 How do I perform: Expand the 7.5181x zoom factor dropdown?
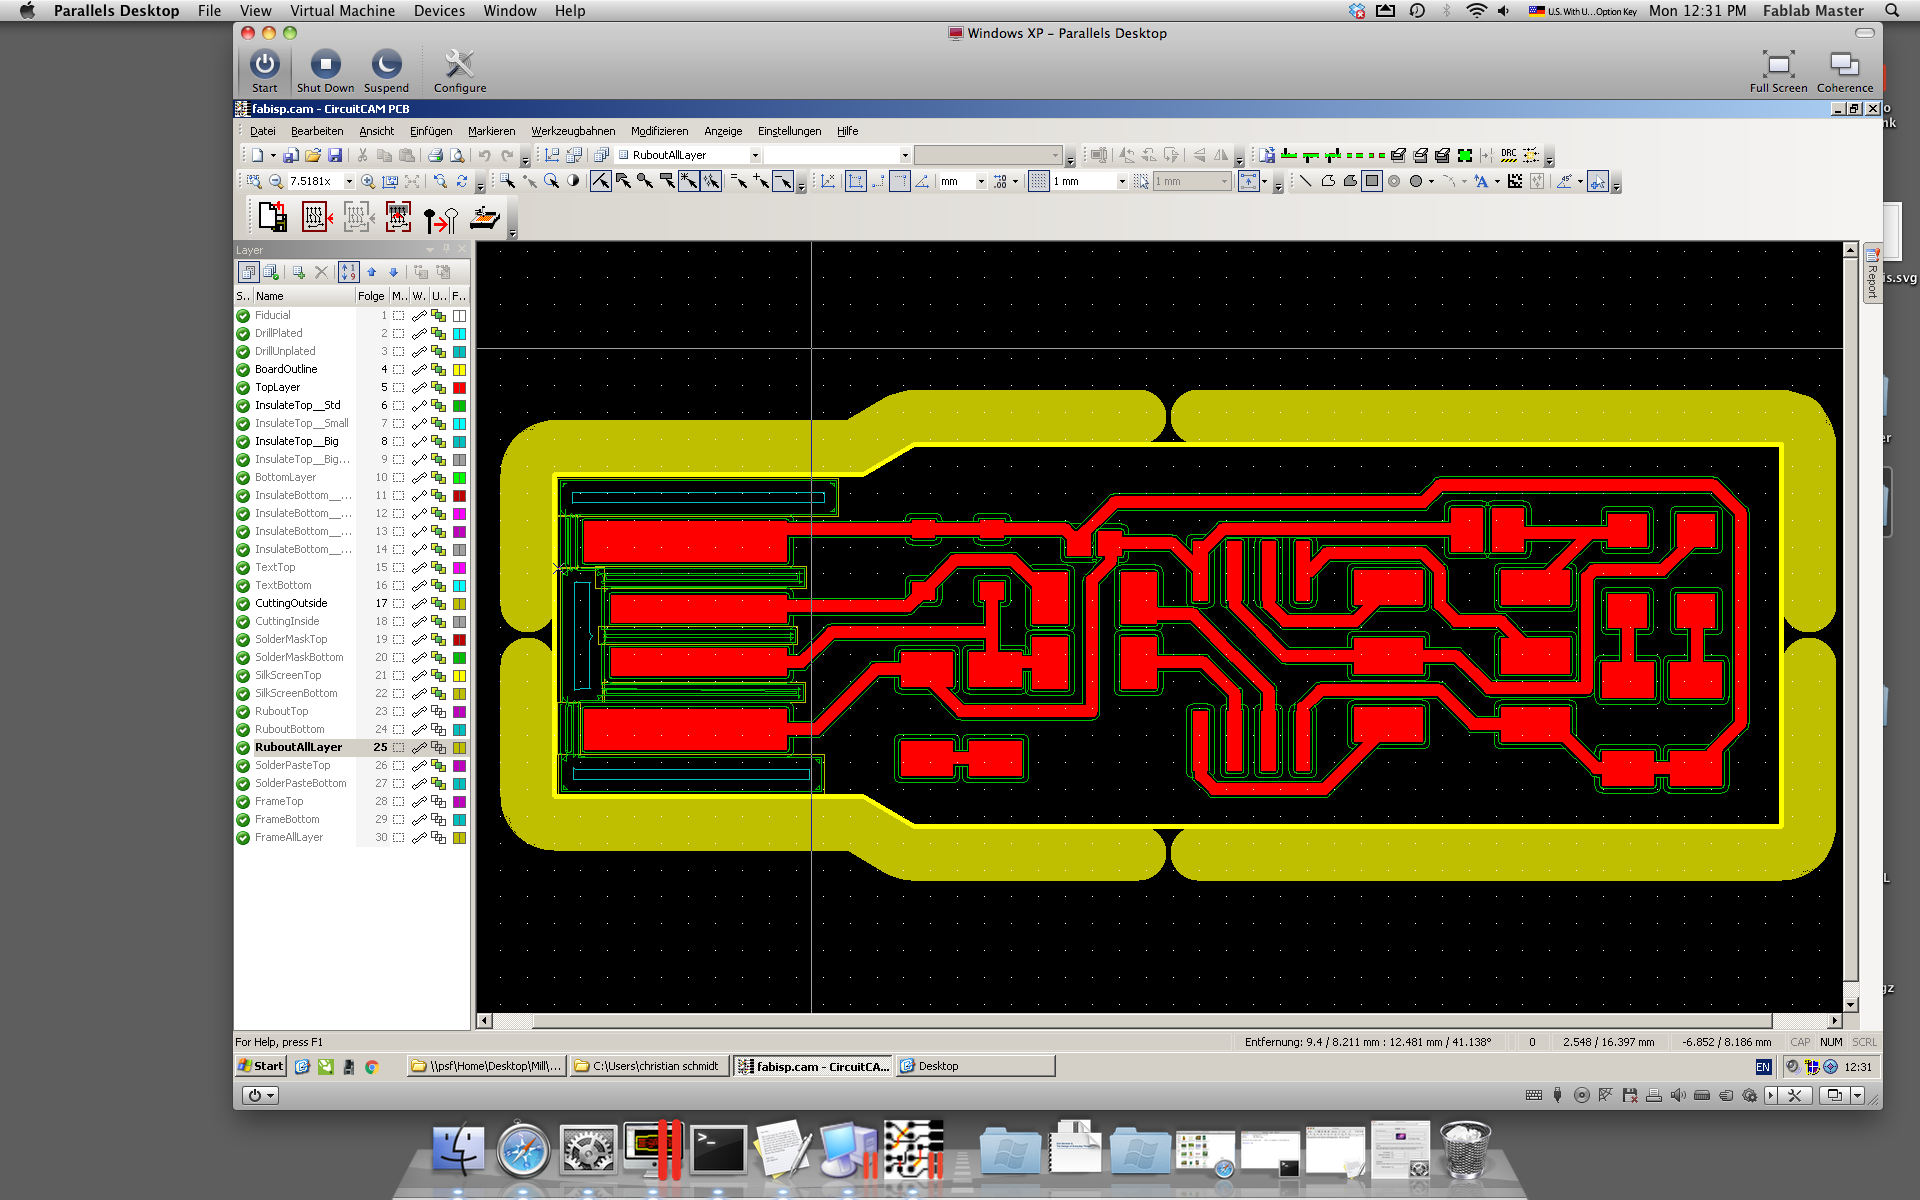(x=349, y=182)
